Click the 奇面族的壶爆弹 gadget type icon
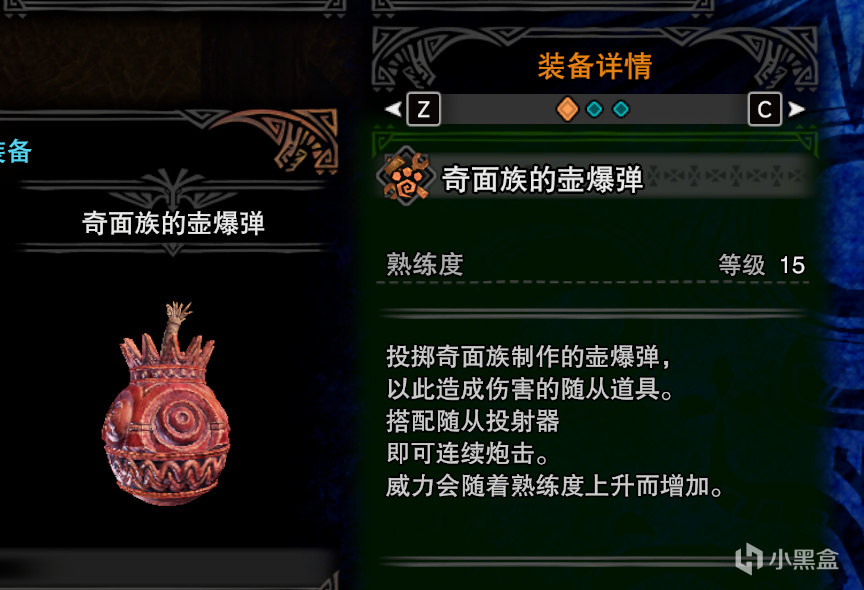This screenshot has width=864, height=590. [406, 177]
